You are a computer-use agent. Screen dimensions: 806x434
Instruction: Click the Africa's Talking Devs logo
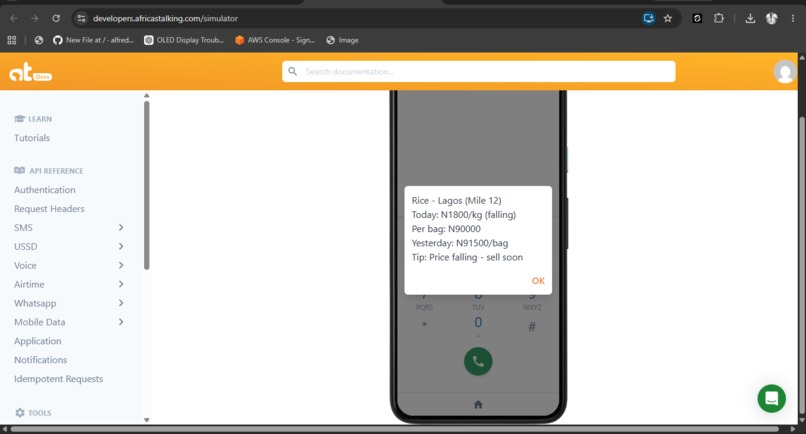pyautogui.click(x=30, y=72)
